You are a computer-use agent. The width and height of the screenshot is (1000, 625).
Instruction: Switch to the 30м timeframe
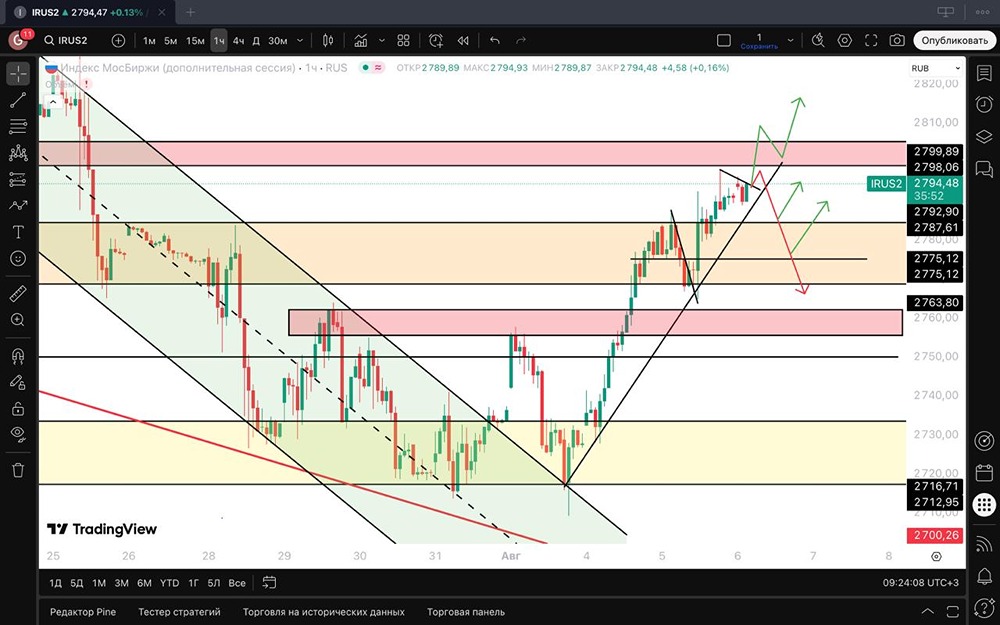277,40
